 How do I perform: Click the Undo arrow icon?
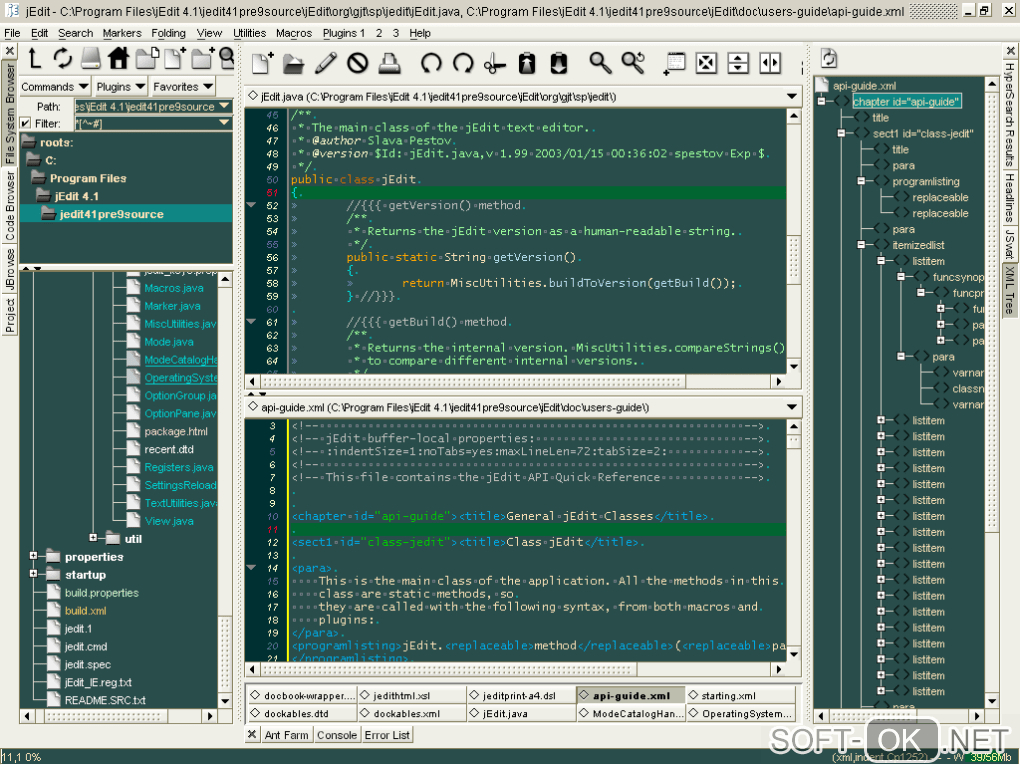431,63
